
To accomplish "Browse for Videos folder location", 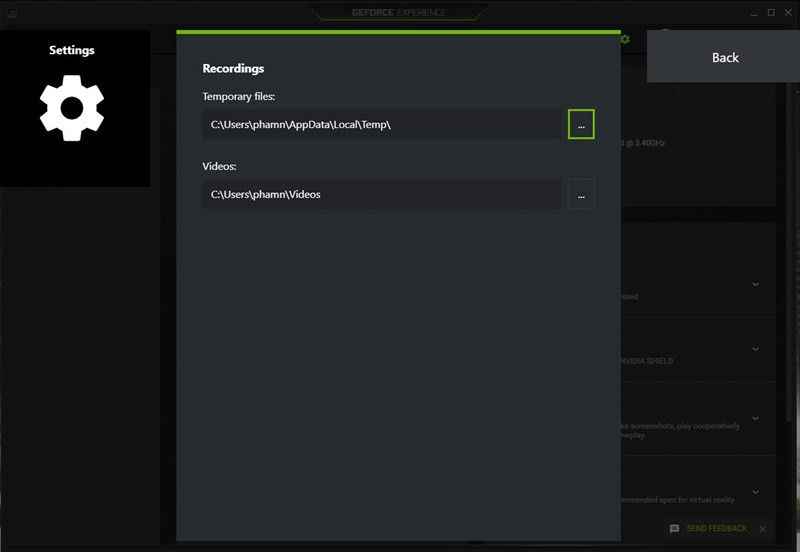I will pos(581,194).
